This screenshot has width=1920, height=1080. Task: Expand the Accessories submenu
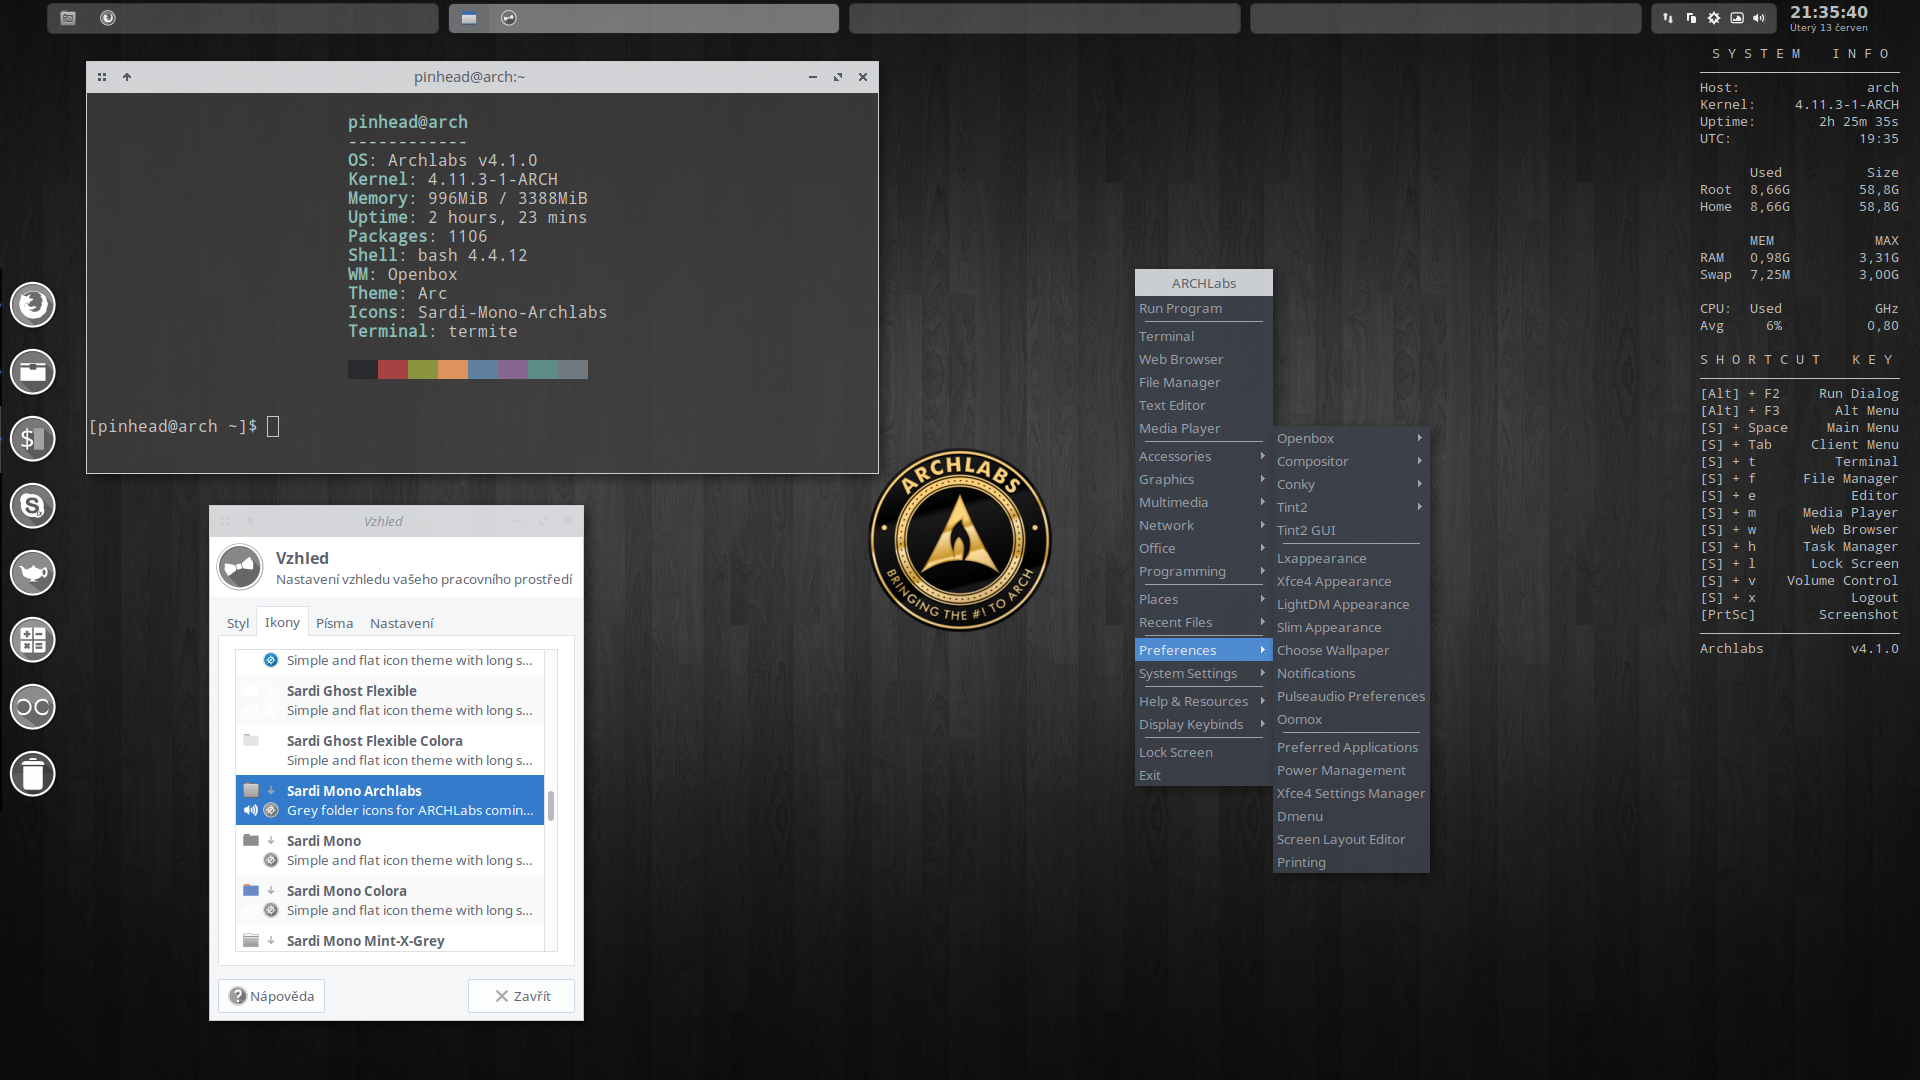(x=1203, y=457)
